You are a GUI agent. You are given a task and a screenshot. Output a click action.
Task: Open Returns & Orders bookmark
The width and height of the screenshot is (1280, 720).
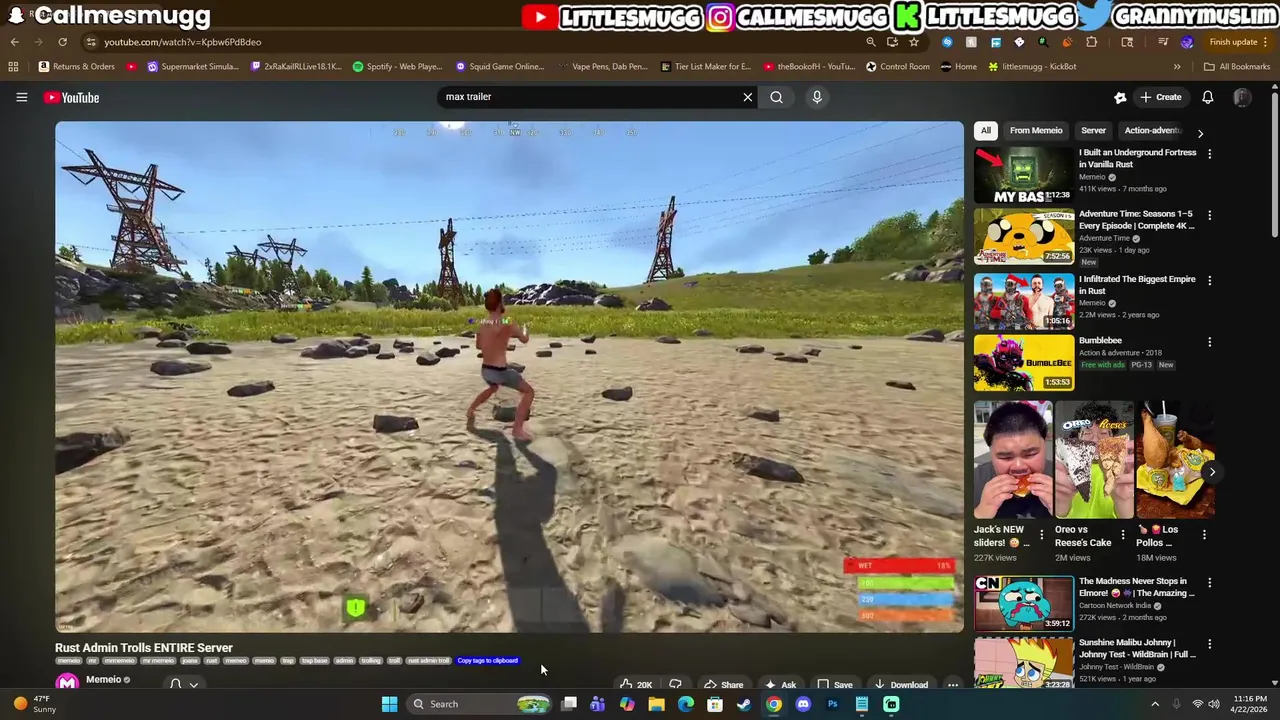[x=77, y=67]
